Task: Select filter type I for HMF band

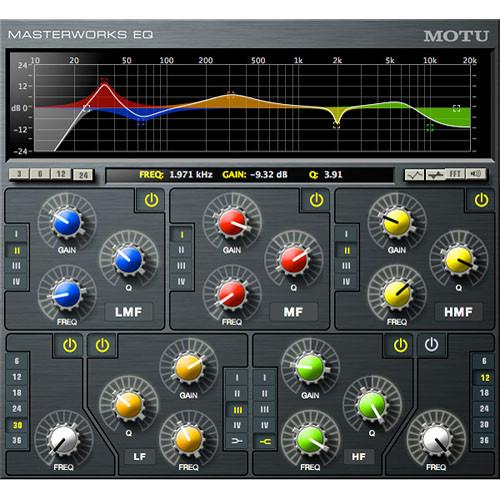Action: (x=347, y=234)
